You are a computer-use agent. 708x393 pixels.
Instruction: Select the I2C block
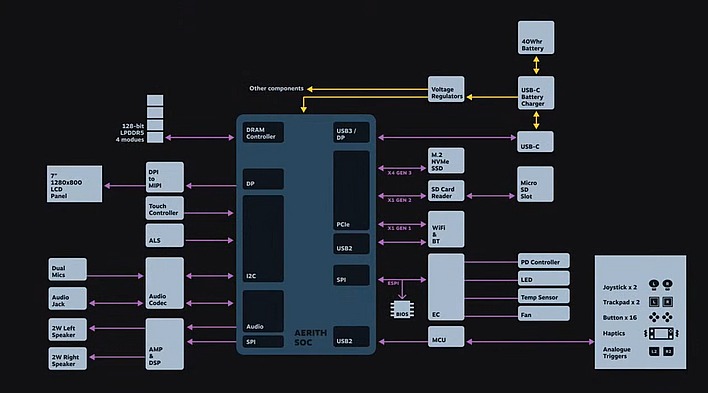(263, 239)
